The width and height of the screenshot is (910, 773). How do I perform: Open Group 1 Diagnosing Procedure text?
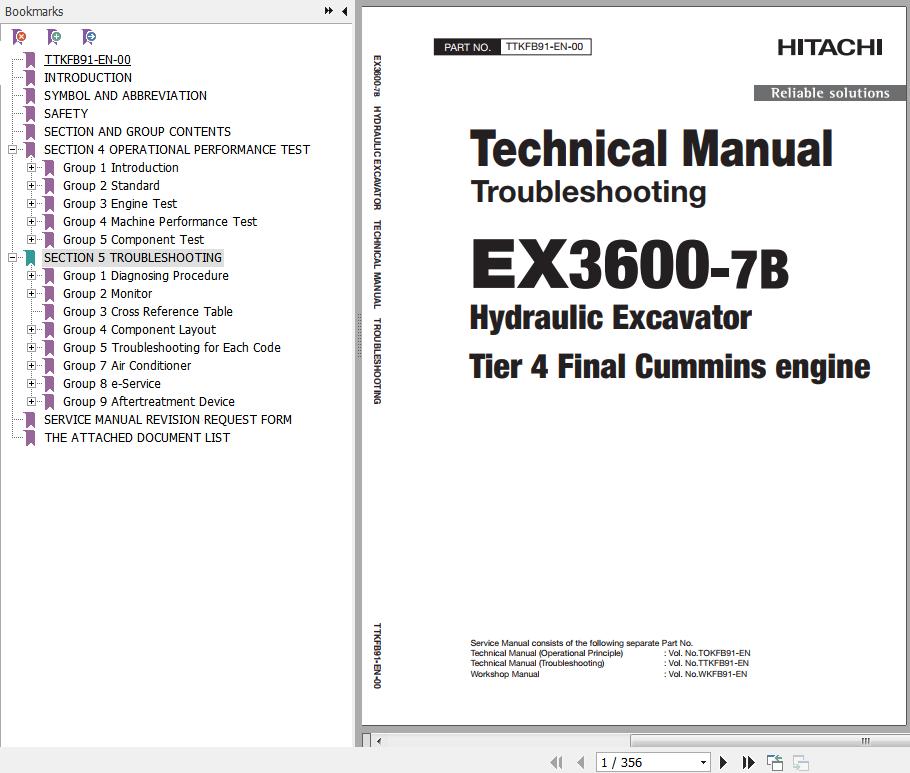pyautogui.click(x=146, y=276)
